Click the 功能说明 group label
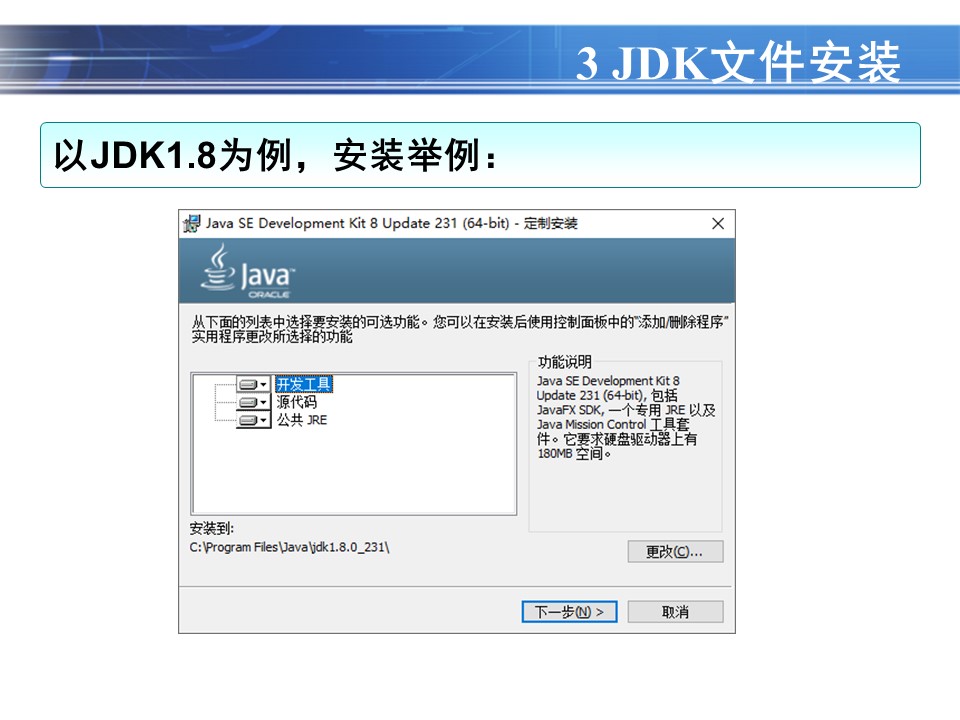The image size is (960, 720). tap(564, 362)
